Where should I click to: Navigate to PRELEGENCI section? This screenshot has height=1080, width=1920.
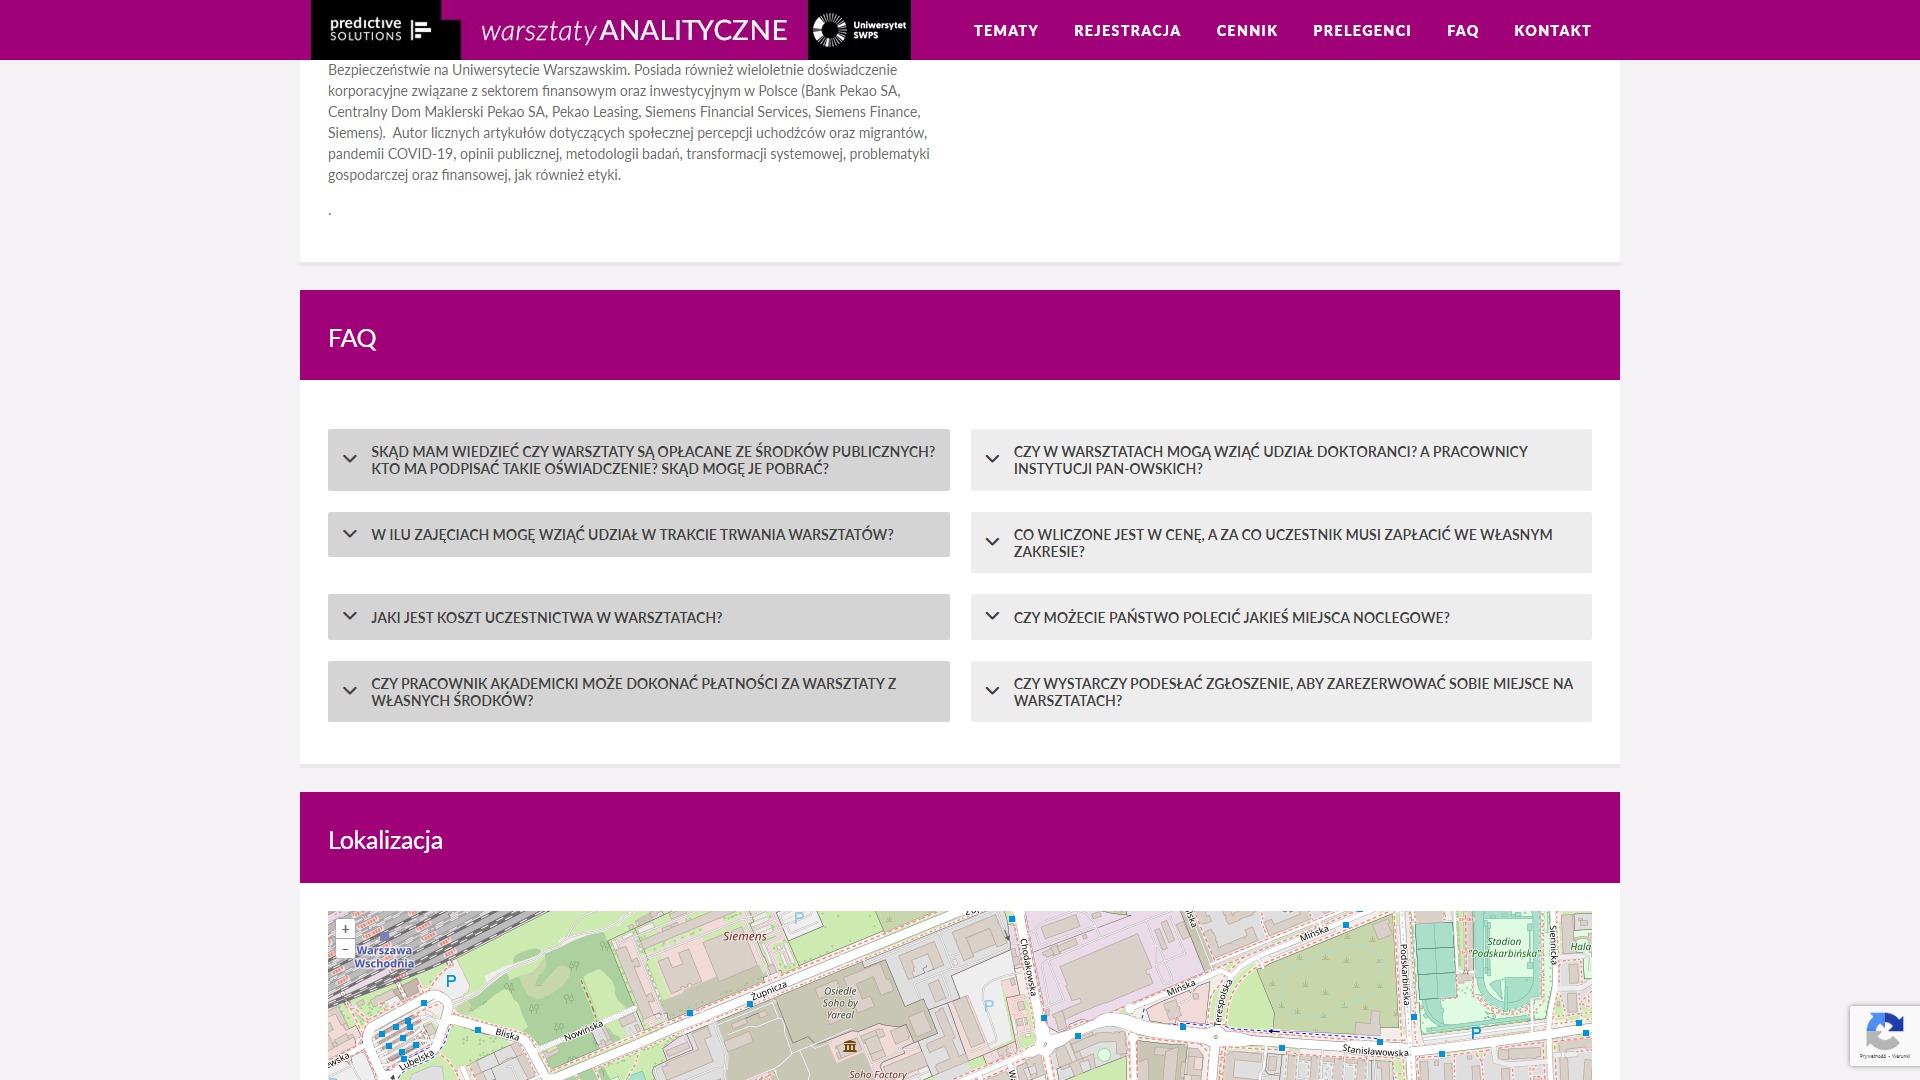(x=1362, y=31)
